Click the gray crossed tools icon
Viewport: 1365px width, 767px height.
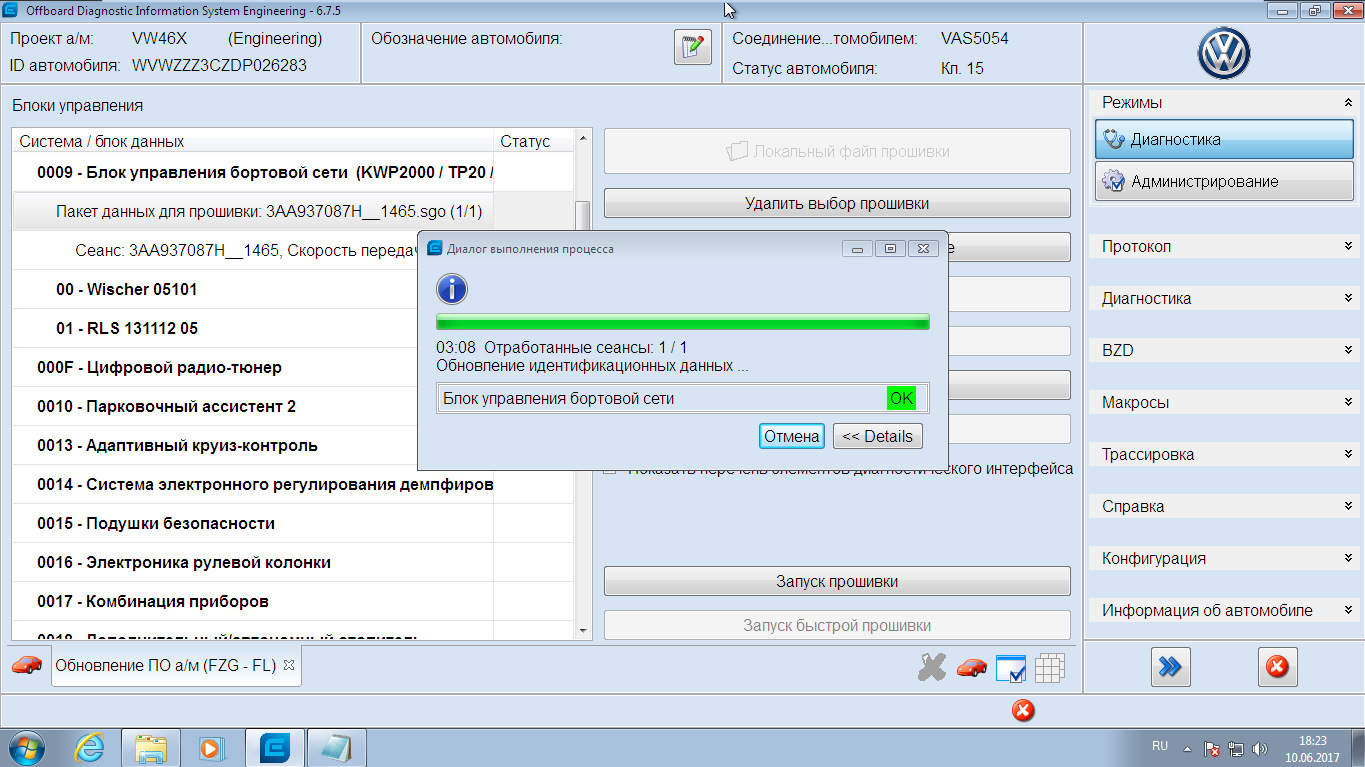pyautogui.click(x=931, y=667)
